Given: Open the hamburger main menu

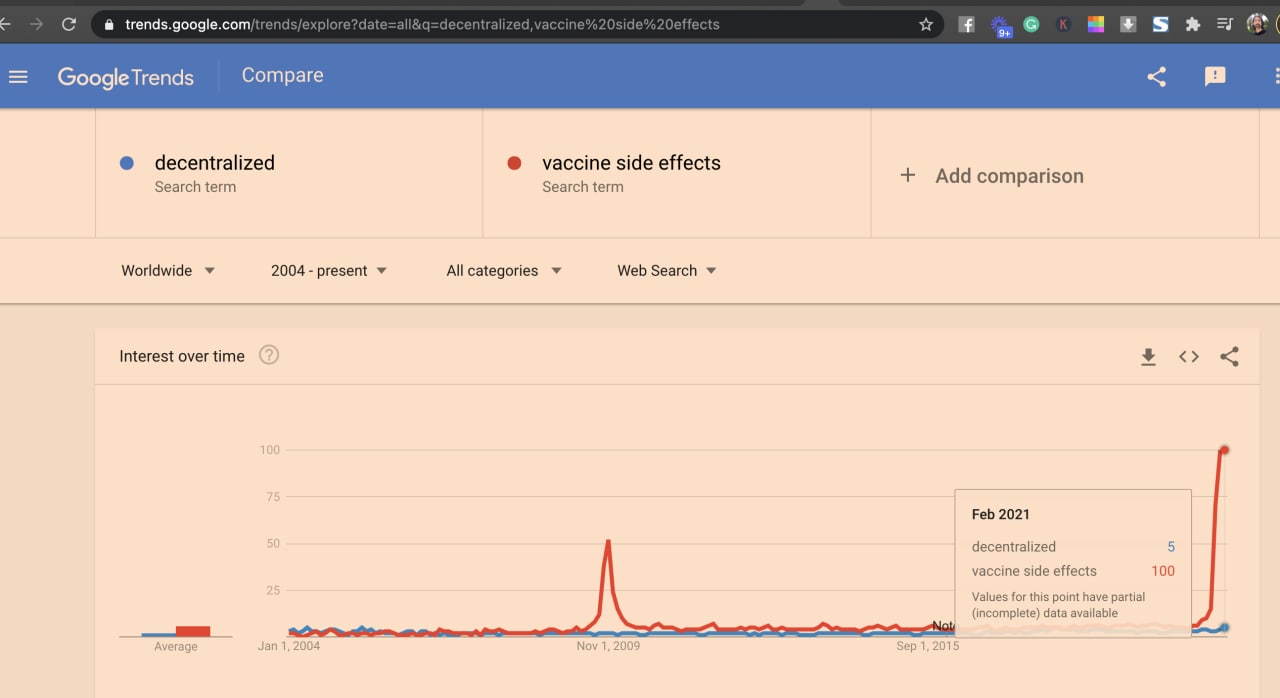Looking at the screenshot, I should click(x=18, y=76).
